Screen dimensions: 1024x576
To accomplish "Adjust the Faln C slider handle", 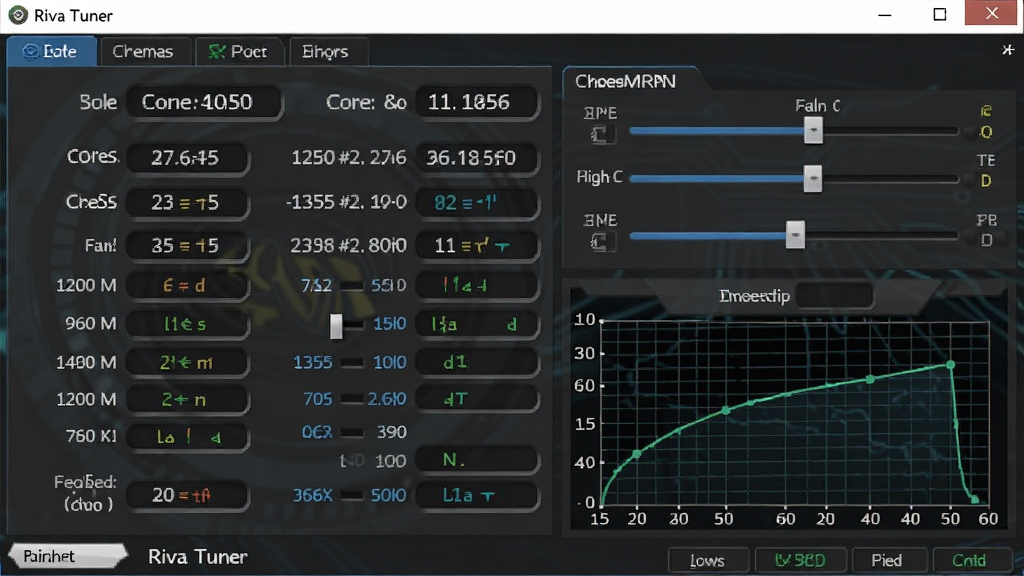I will (x=813, y=130).
